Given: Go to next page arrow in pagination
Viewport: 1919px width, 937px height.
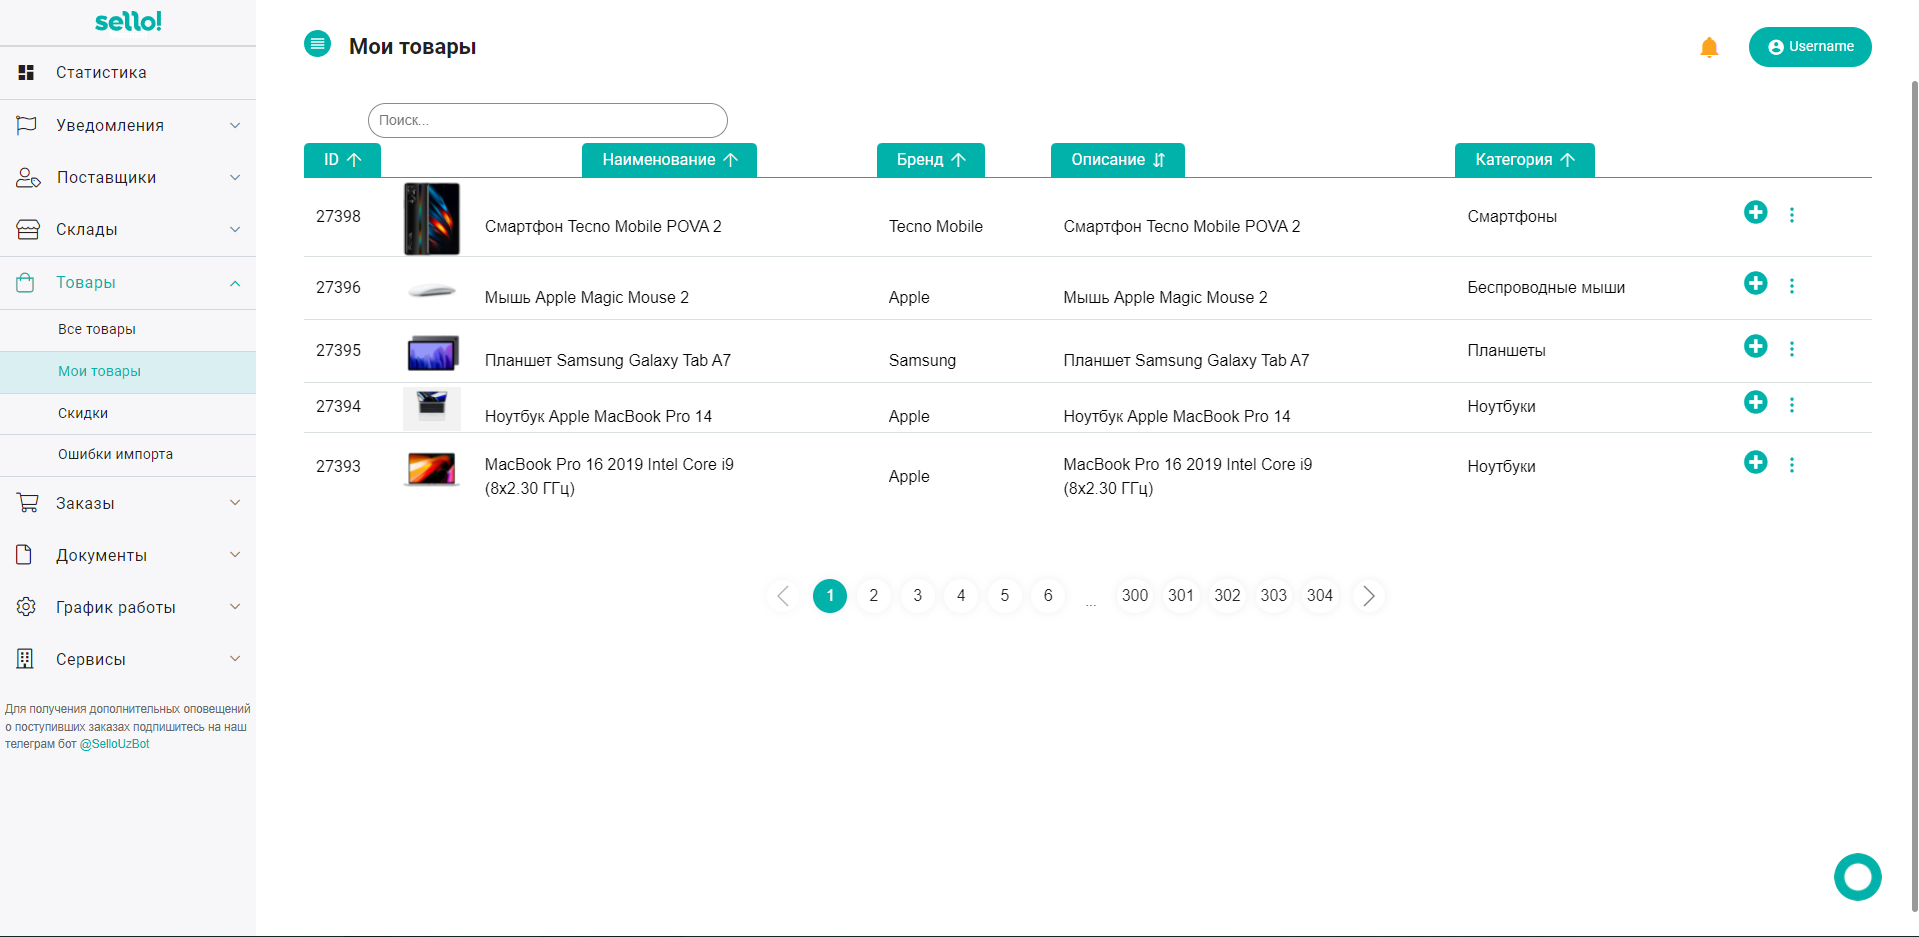Looking at the screenshot, I should click(x=1369, y=596).
